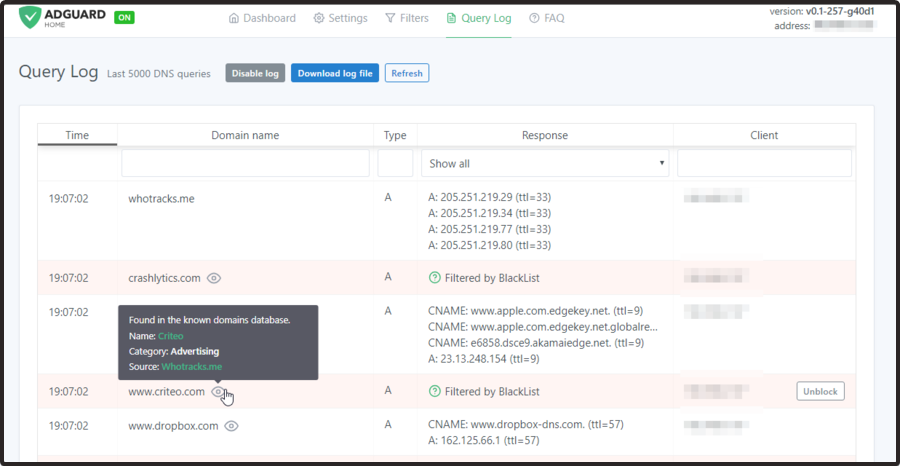Open the Criteo link in the tooltip
This screenshot has width=900, height=466.
170,336
